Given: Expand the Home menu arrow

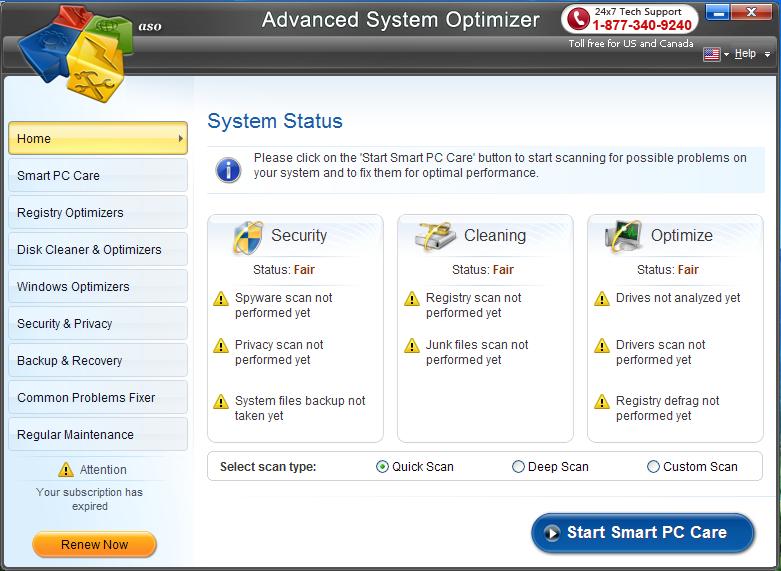Looking at the screenshot, I should (x=180, y=139).
